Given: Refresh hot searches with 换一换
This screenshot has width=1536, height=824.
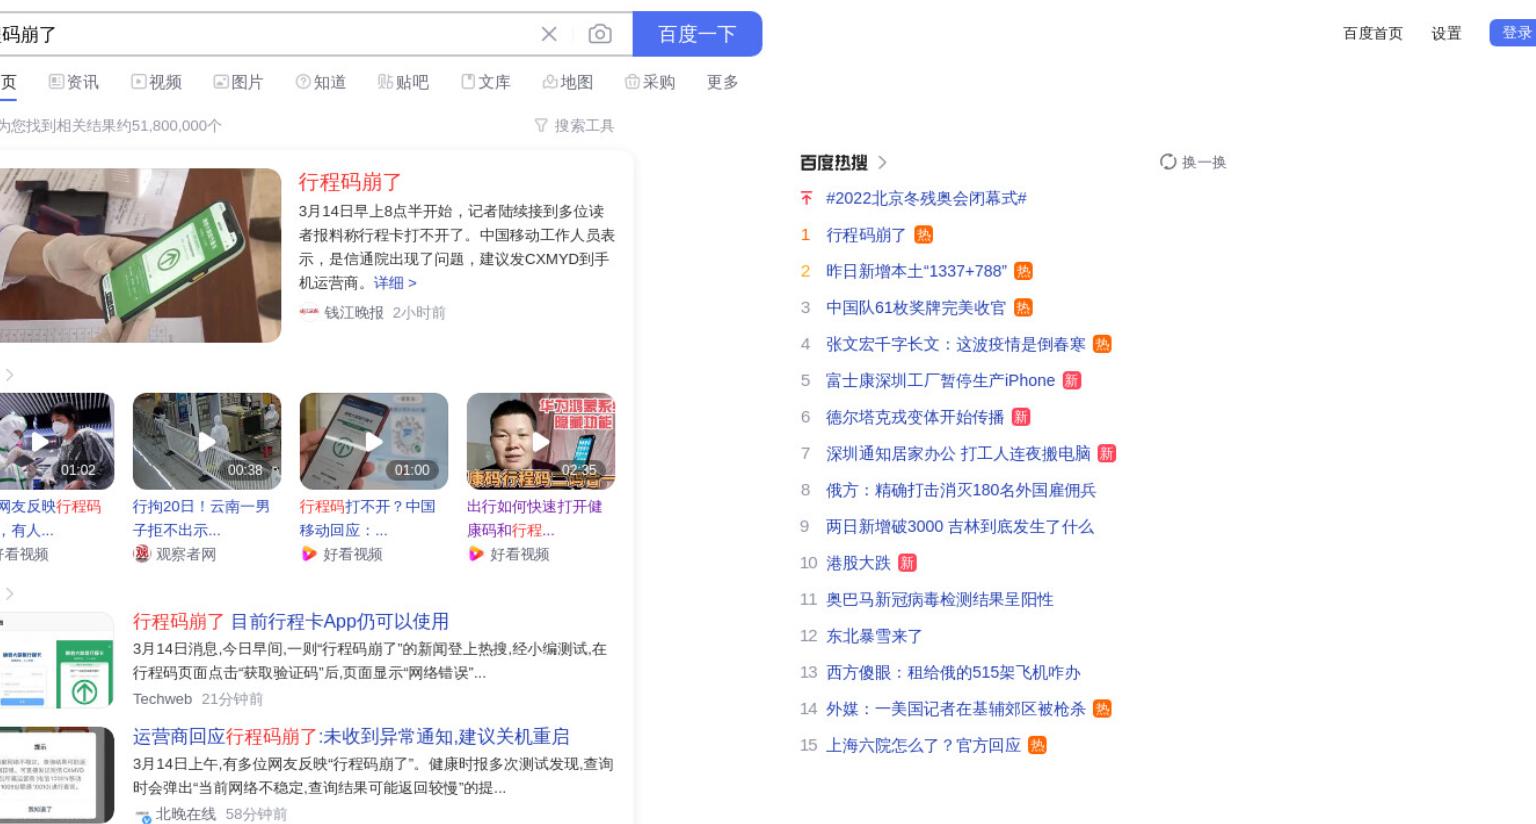Looking at the screenshot, I should [1193, 162].
